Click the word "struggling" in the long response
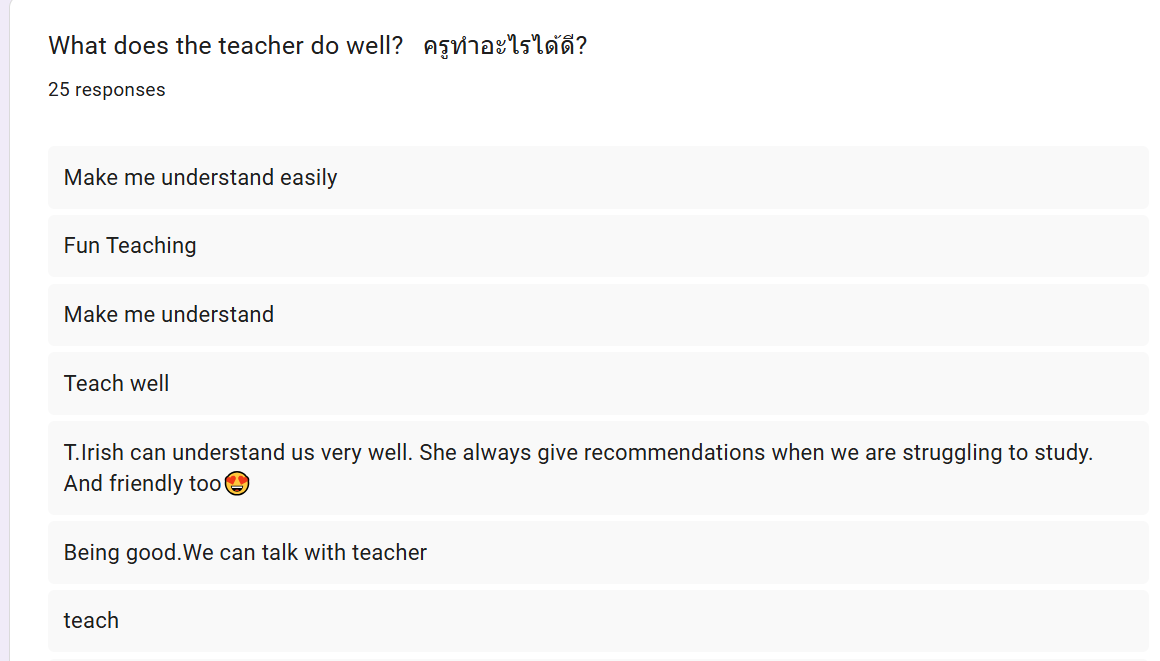The width and height of the screenshot is (1160, 661). (x=951, y=453)
